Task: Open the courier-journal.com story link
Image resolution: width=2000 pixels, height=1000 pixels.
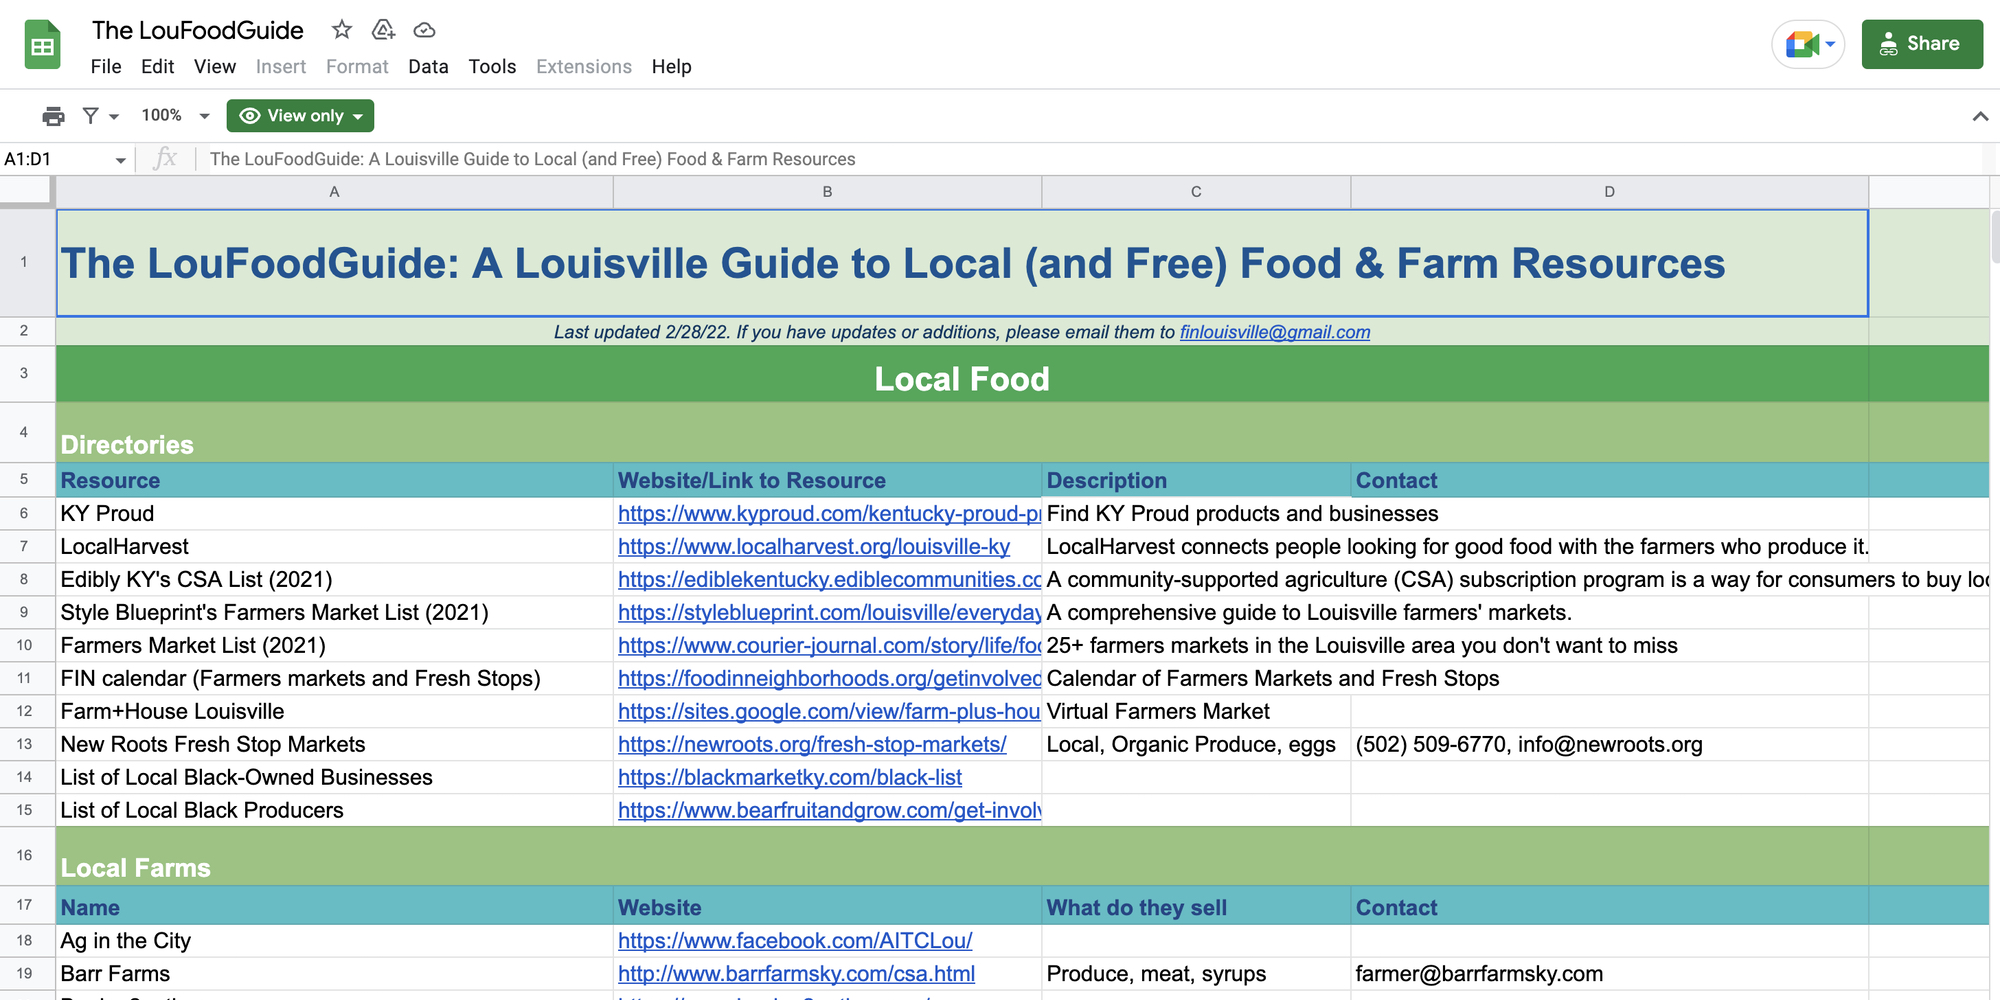Action: pyautogui.click(x=829, y=646)
